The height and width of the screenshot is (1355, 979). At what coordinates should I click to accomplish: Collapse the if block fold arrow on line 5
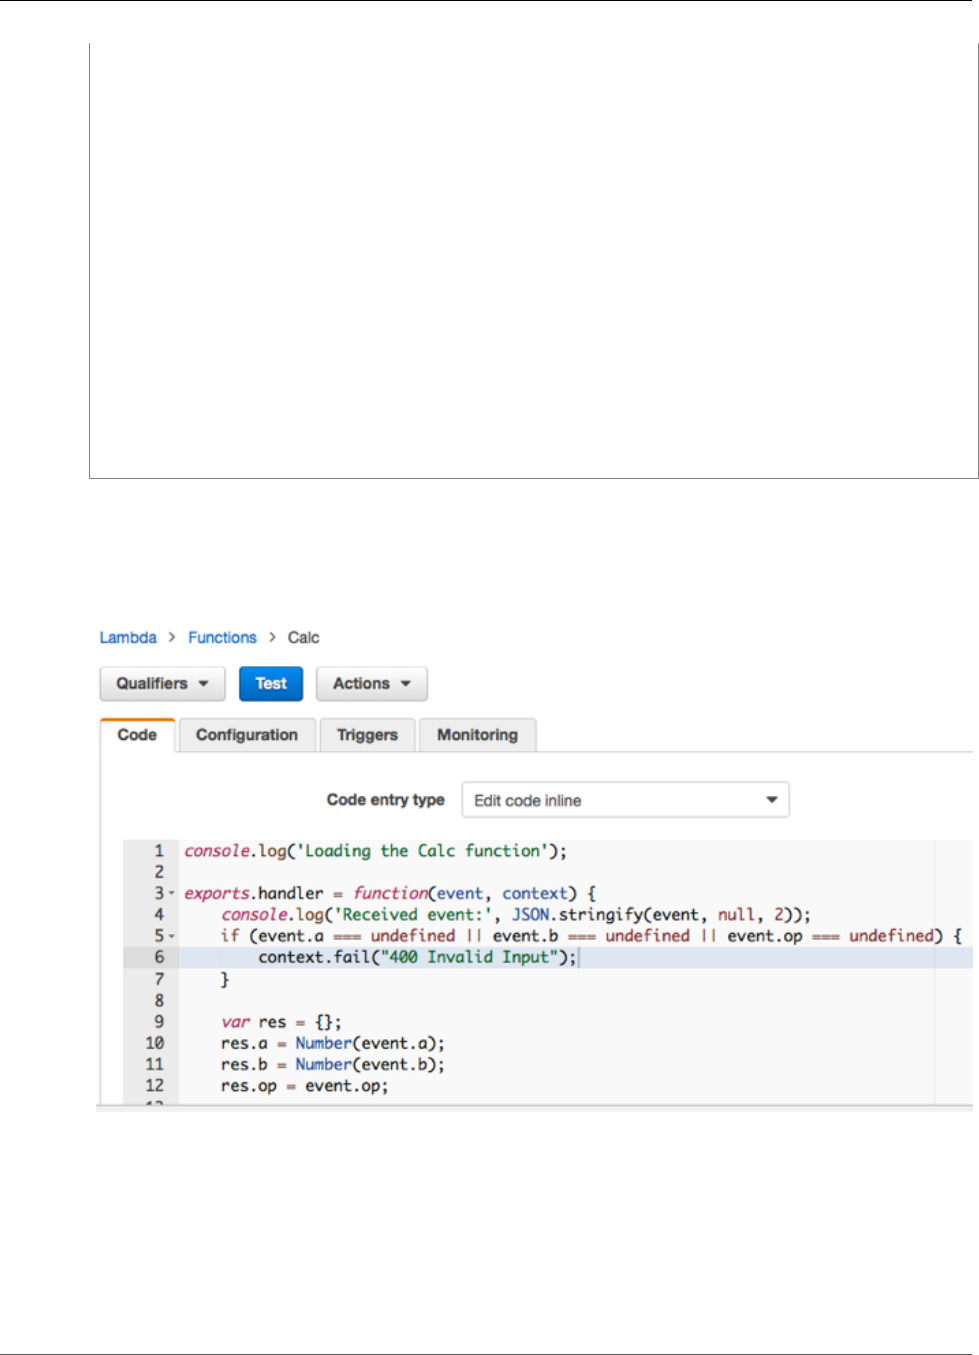(x=171, y=936)
